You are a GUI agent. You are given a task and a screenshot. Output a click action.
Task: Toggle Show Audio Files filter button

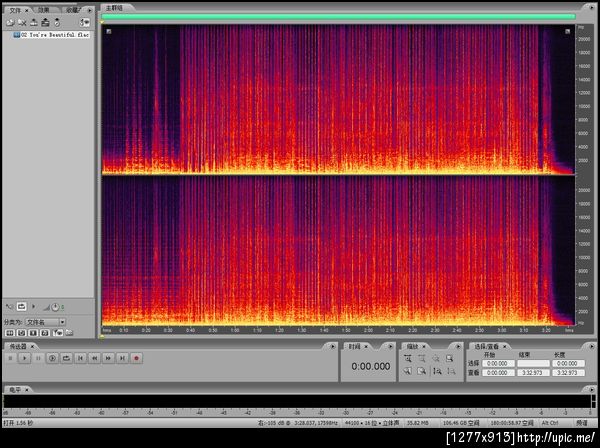(x=10, y=333)
